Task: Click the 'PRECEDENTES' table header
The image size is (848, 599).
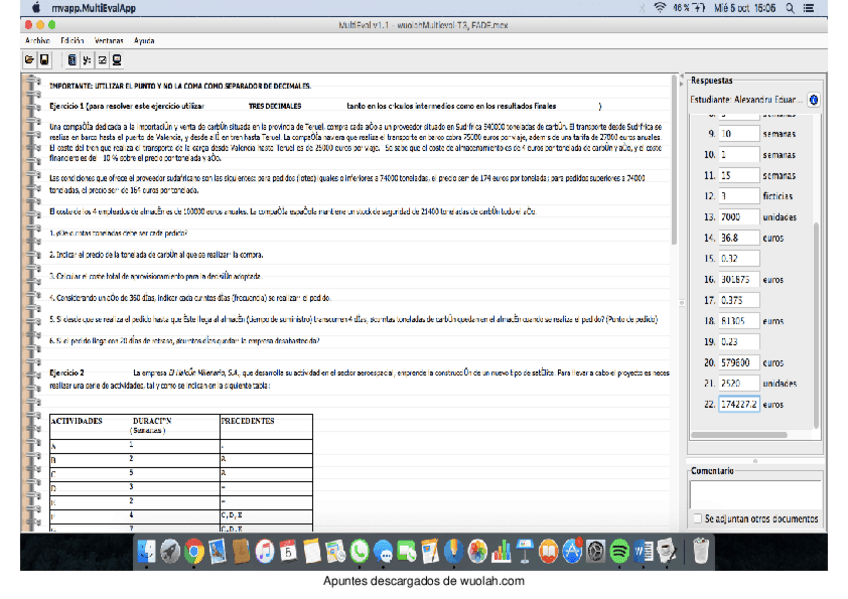Action: [248, 421]
